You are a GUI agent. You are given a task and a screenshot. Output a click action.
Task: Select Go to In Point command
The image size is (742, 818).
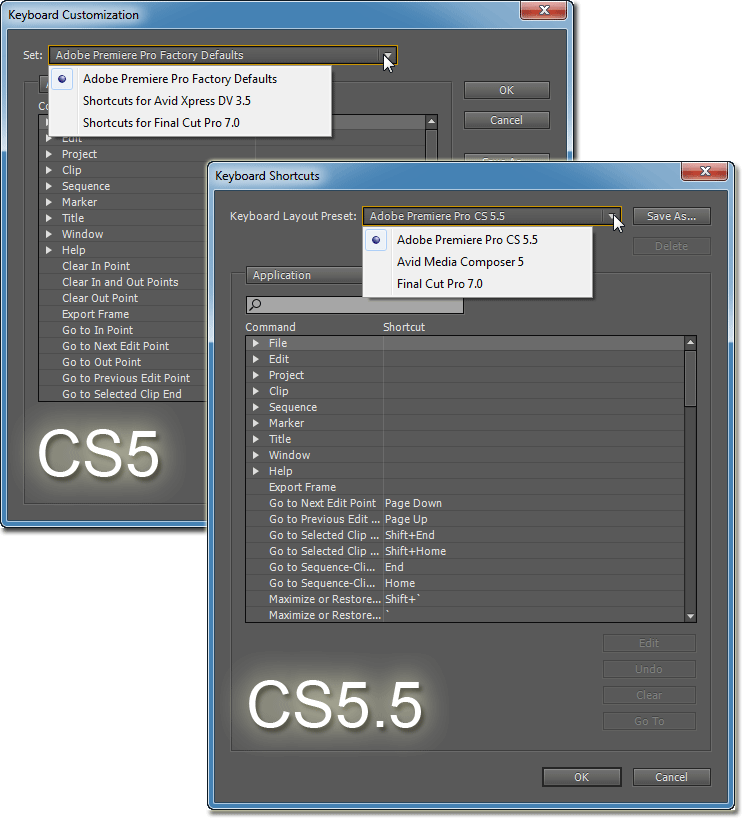(98, 330)
